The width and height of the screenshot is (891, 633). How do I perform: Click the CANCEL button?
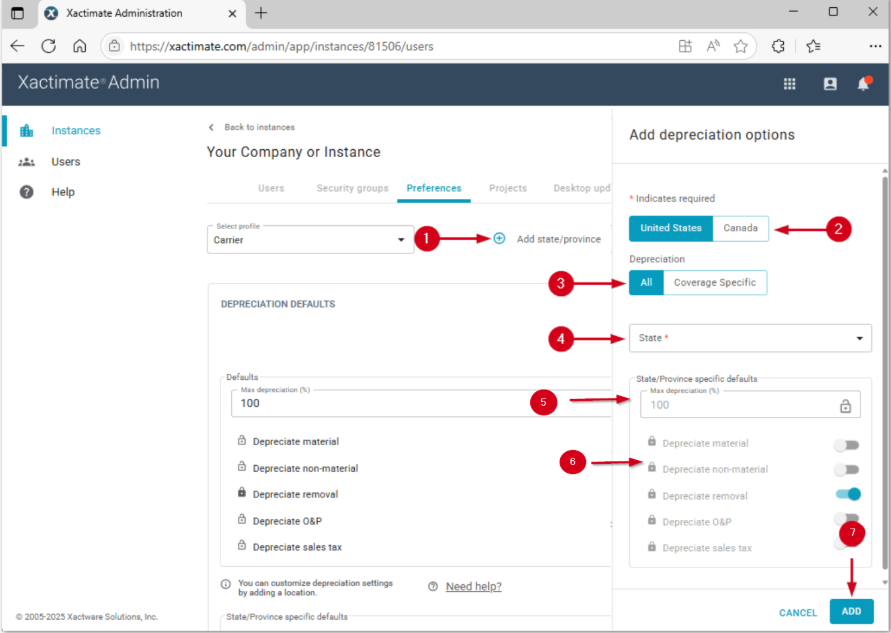click(x=798, y=613)
